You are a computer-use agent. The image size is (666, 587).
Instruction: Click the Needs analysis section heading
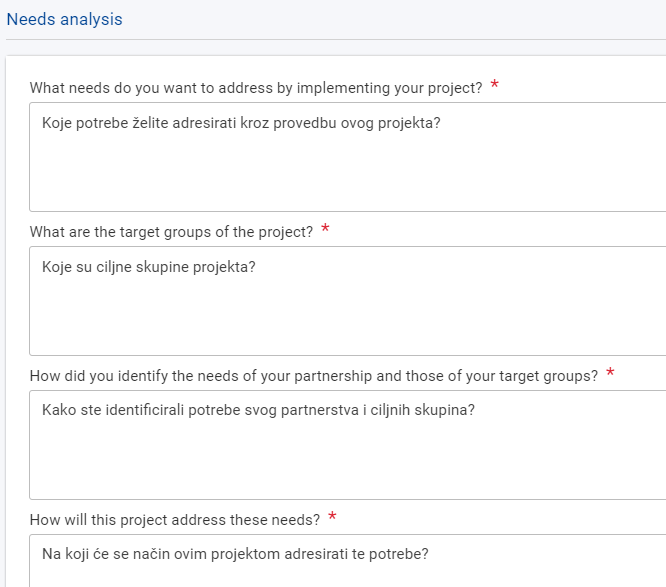tap(65, 19)
